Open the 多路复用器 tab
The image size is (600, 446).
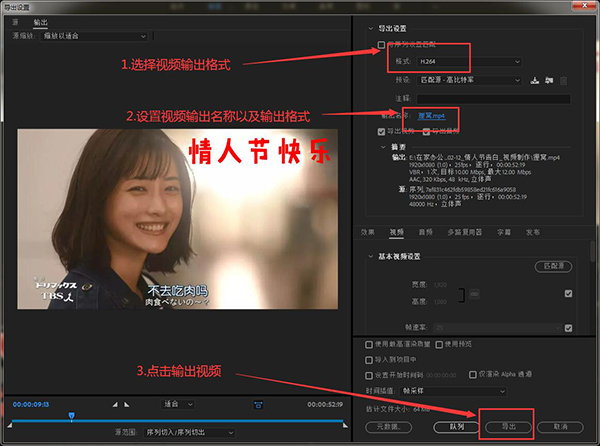pyautogui.click(x=465, y=232)
